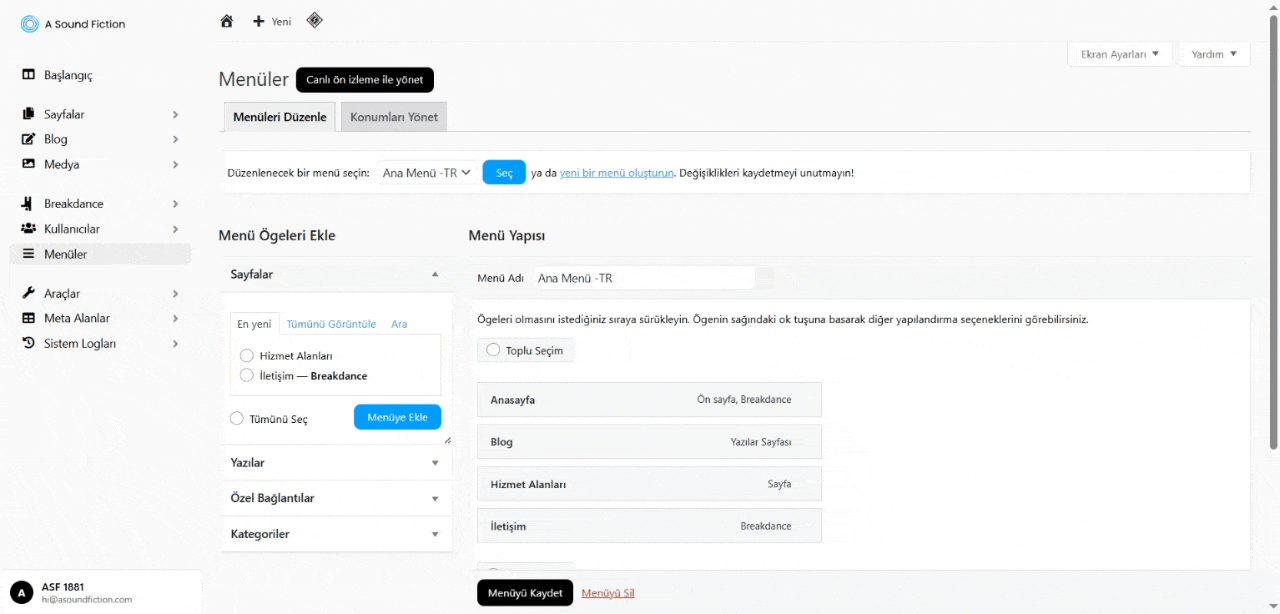The image size is (1280, 614).
Task: Click the Blog edit icon in sidebar
Action: point(28,139)
